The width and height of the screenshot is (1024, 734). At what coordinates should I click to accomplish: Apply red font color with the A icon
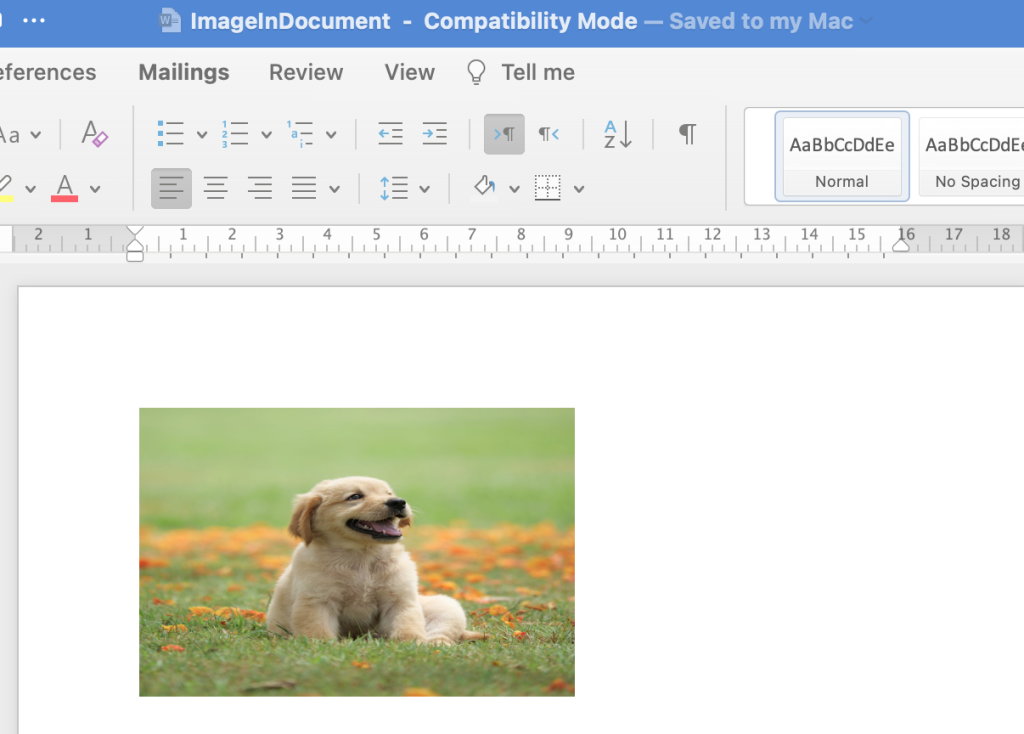(x=64, y=188)
